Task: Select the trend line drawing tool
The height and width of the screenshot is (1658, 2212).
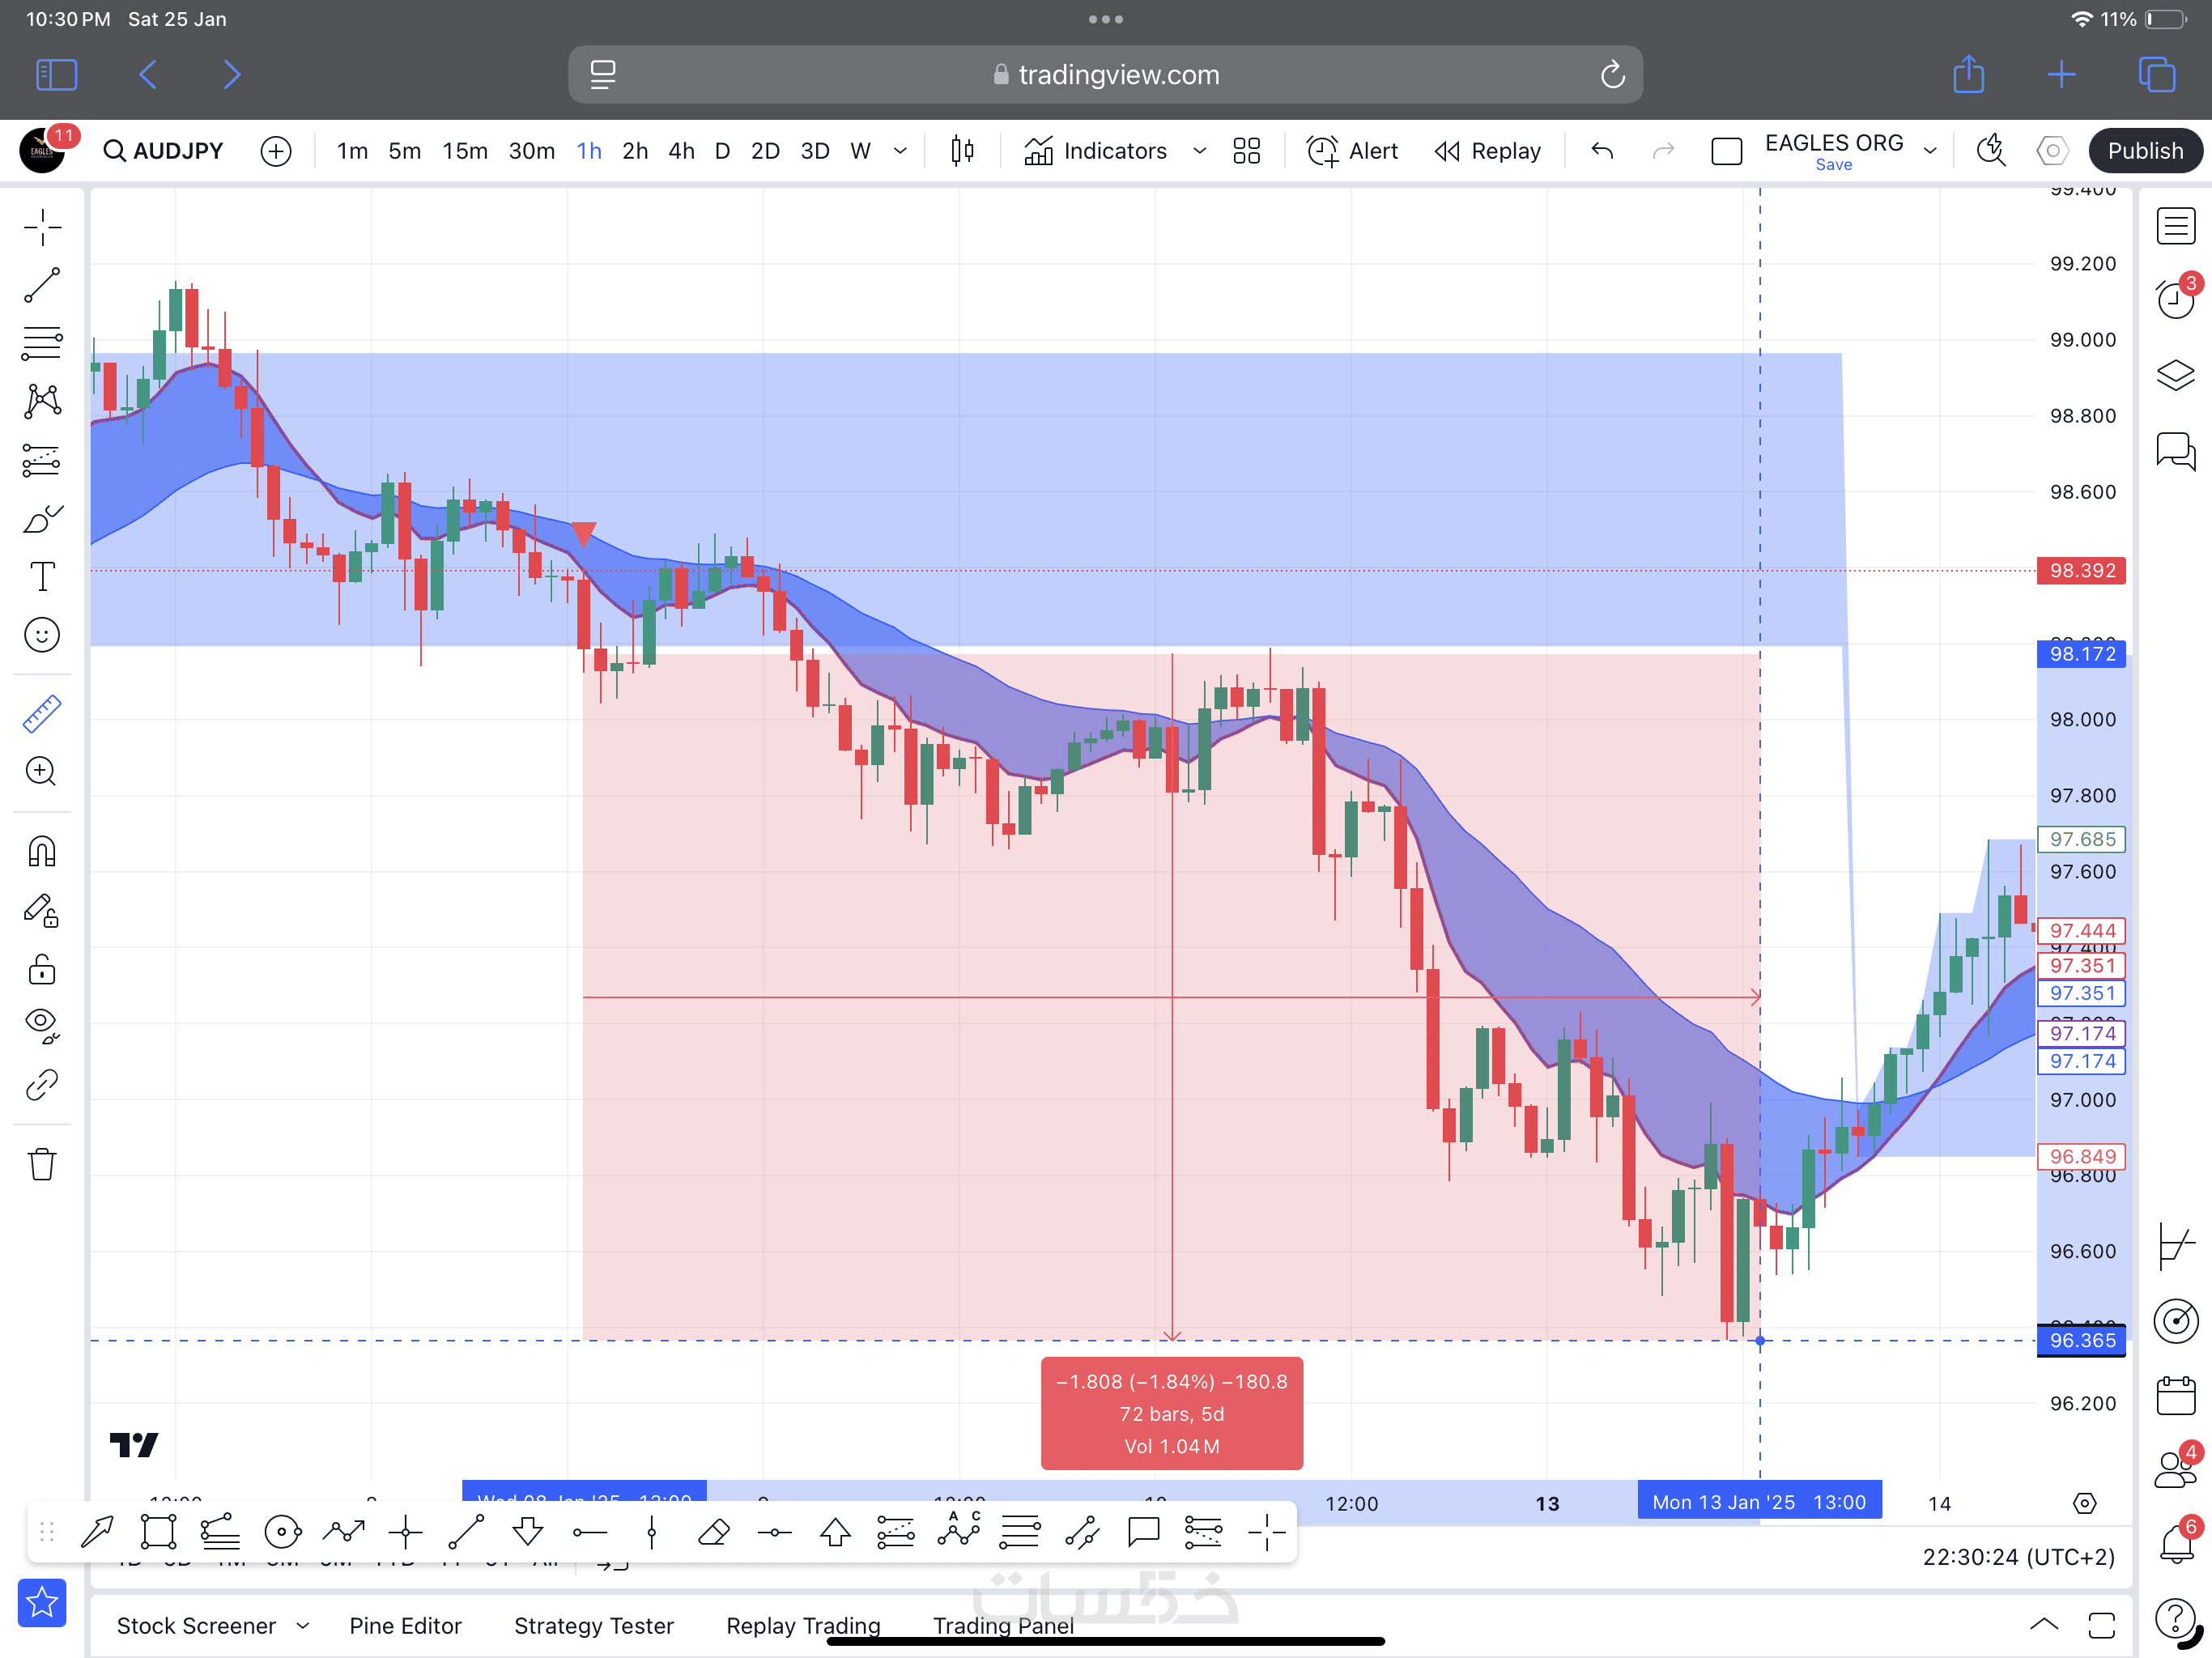Action: [x=42, y=285]
